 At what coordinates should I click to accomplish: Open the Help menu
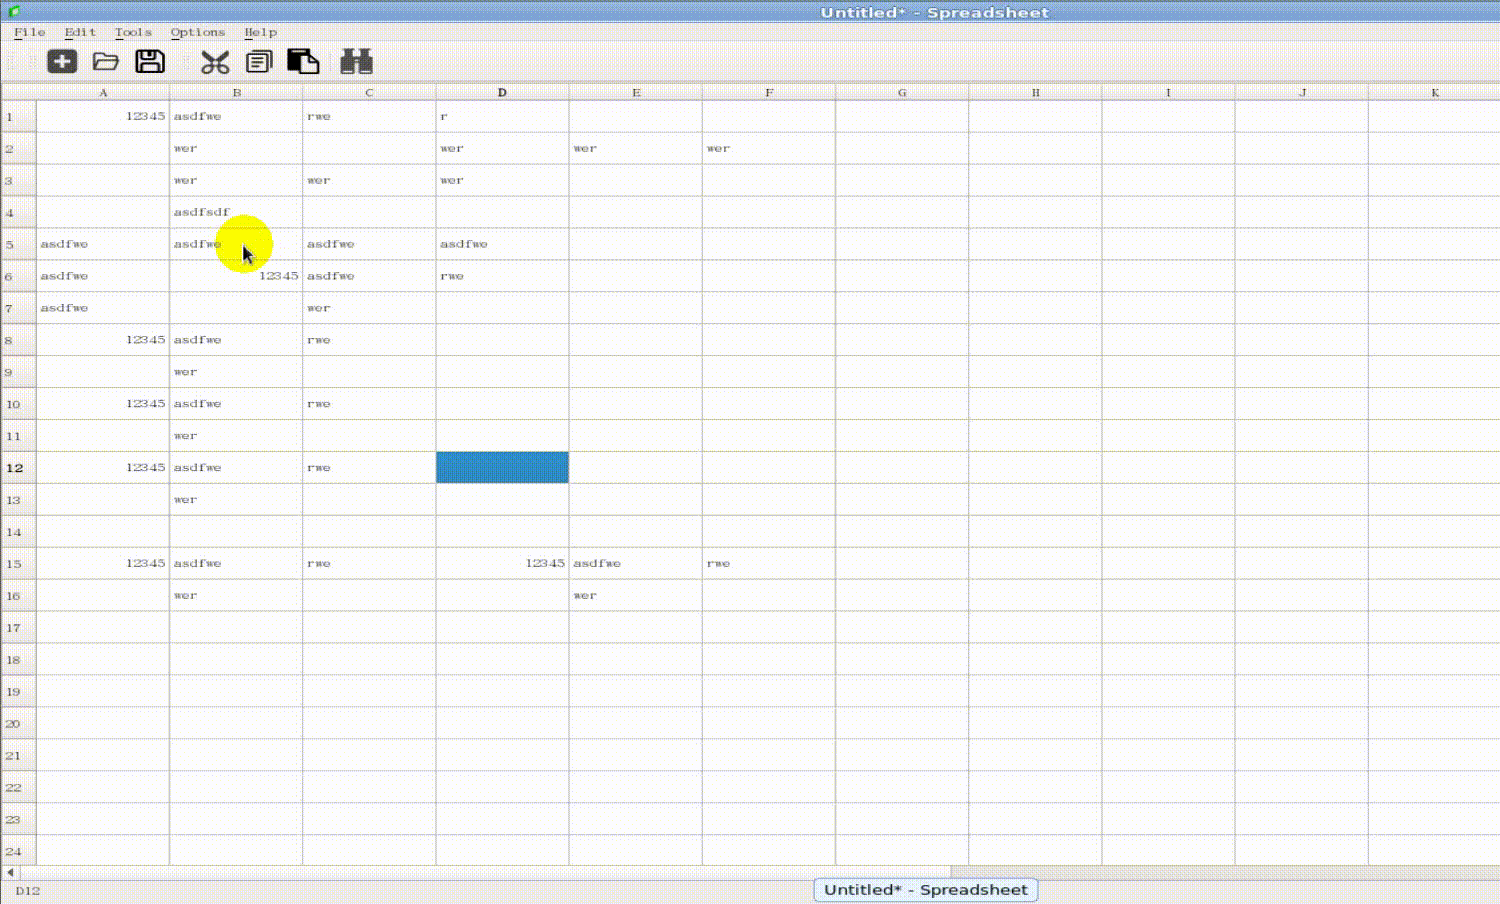[x=261, y=32]
